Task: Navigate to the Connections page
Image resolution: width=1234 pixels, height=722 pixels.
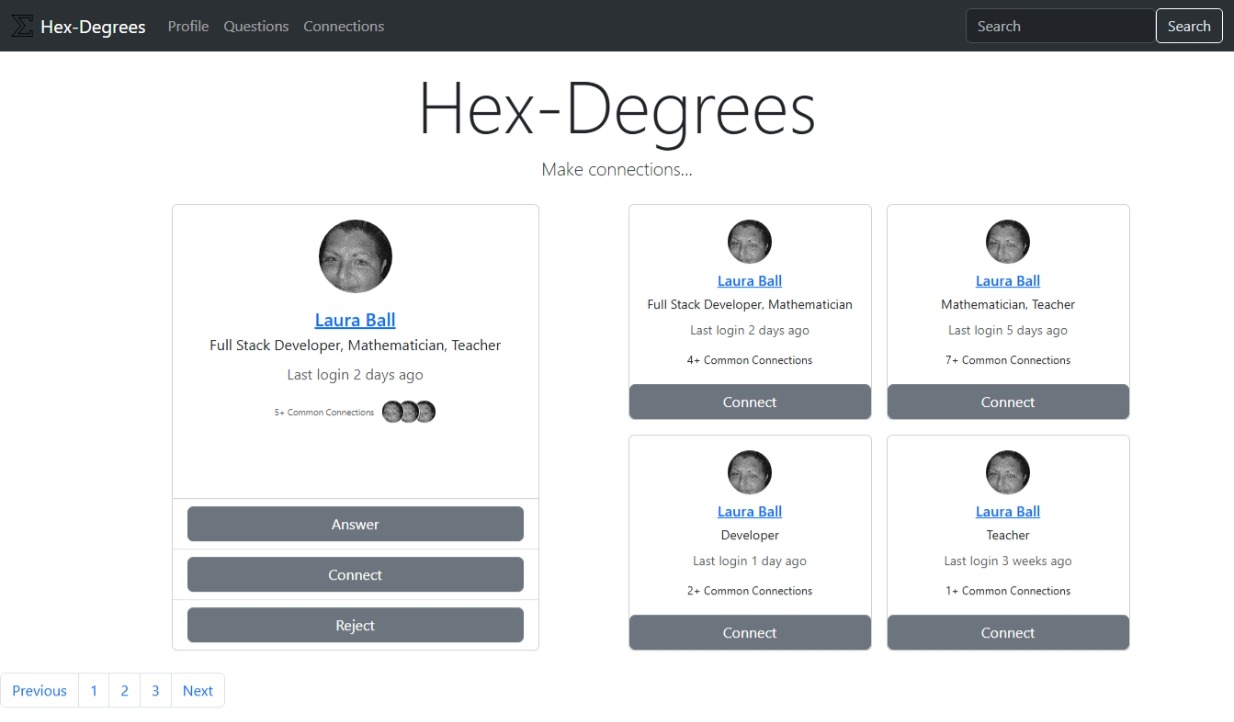Action: click(x=343, y=26)
